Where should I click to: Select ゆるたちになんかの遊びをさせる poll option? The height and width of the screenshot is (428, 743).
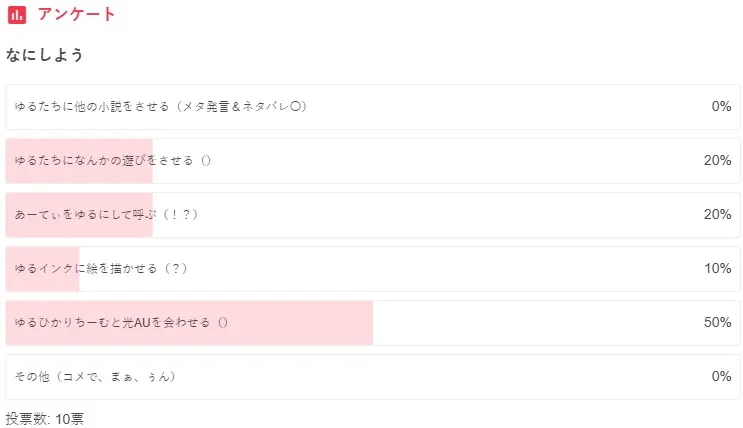[x=114, y=161]
